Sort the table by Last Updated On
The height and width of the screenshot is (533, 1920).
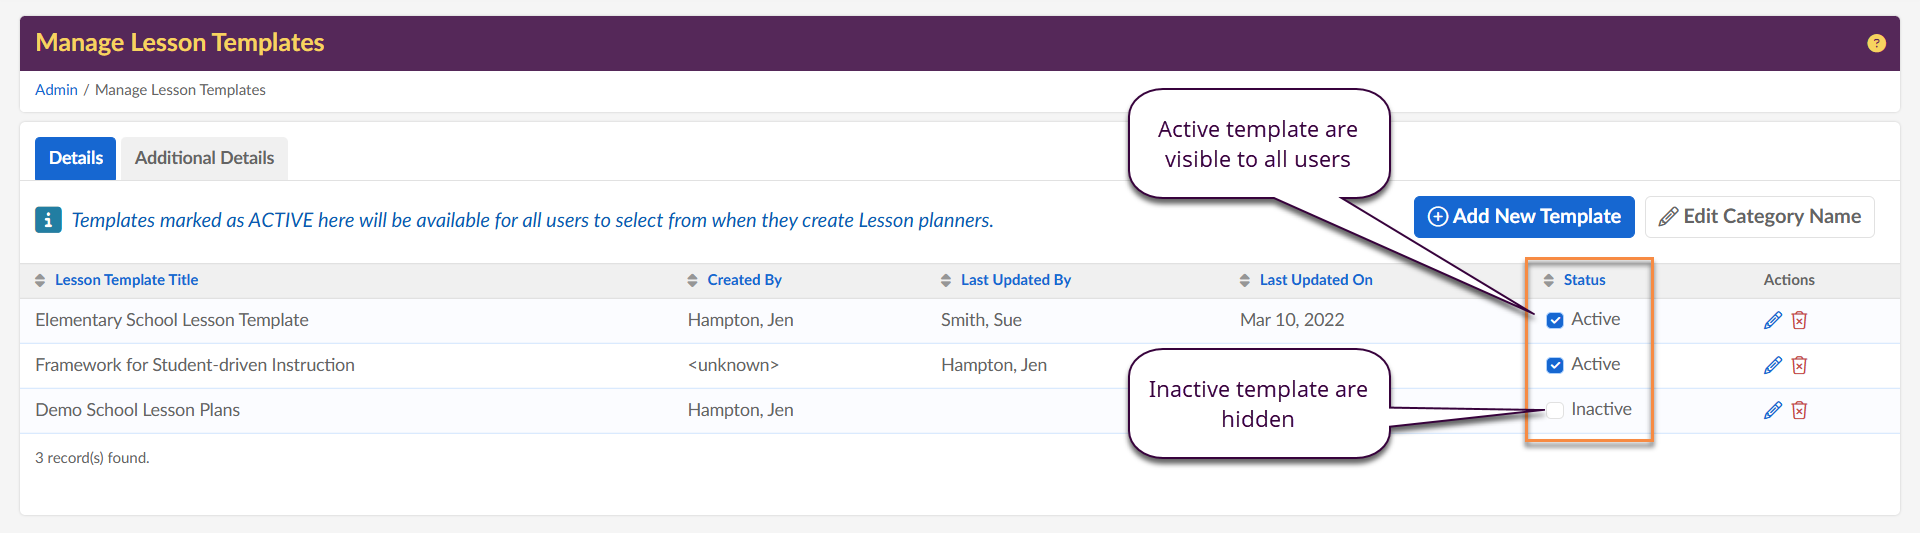[x=1315, y=280]
